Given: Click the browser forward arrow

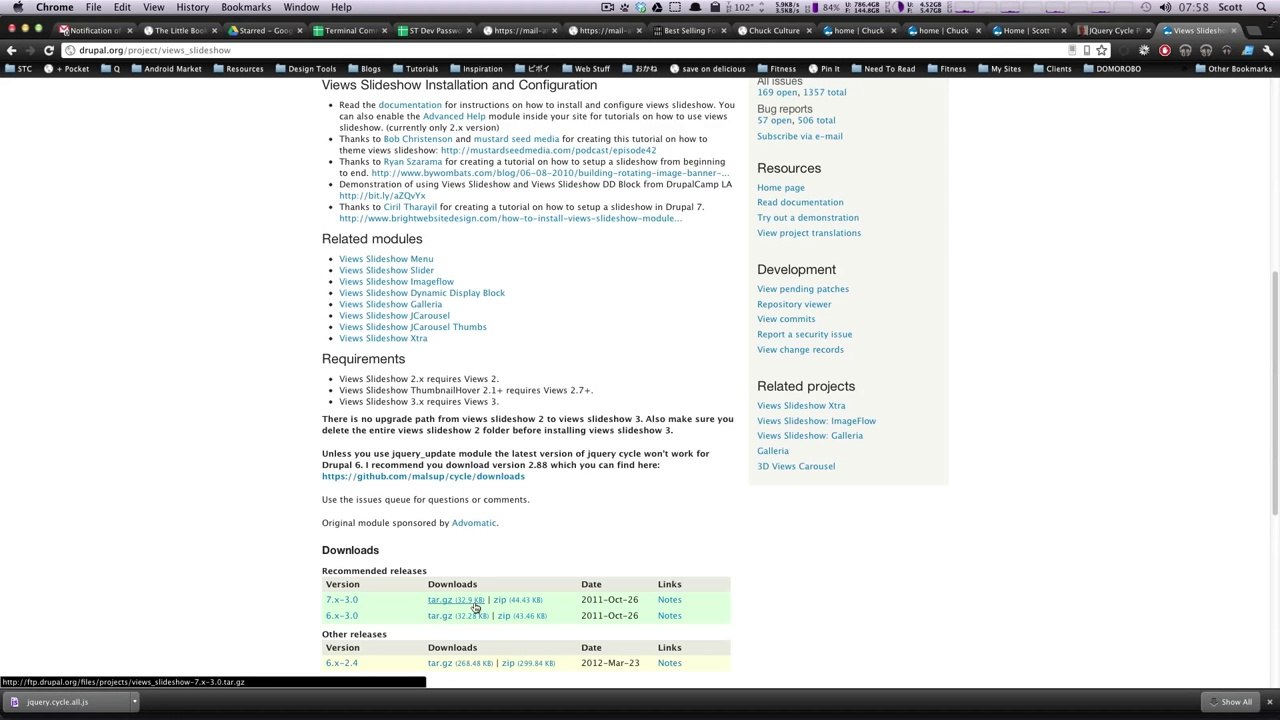Looking at the screenshot, I should click(x=29, y=50).
